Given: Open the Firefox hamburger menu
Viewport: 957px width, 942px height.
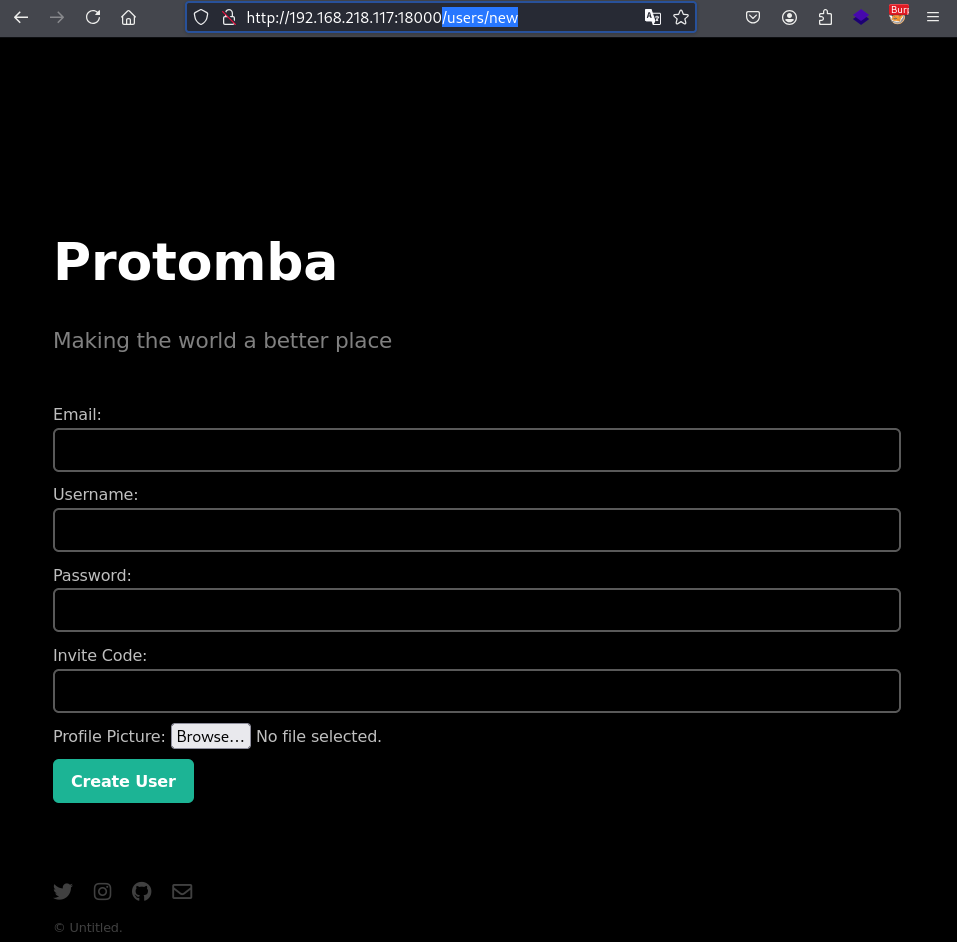Looking at the screenshot, I should tap(933, 17).
